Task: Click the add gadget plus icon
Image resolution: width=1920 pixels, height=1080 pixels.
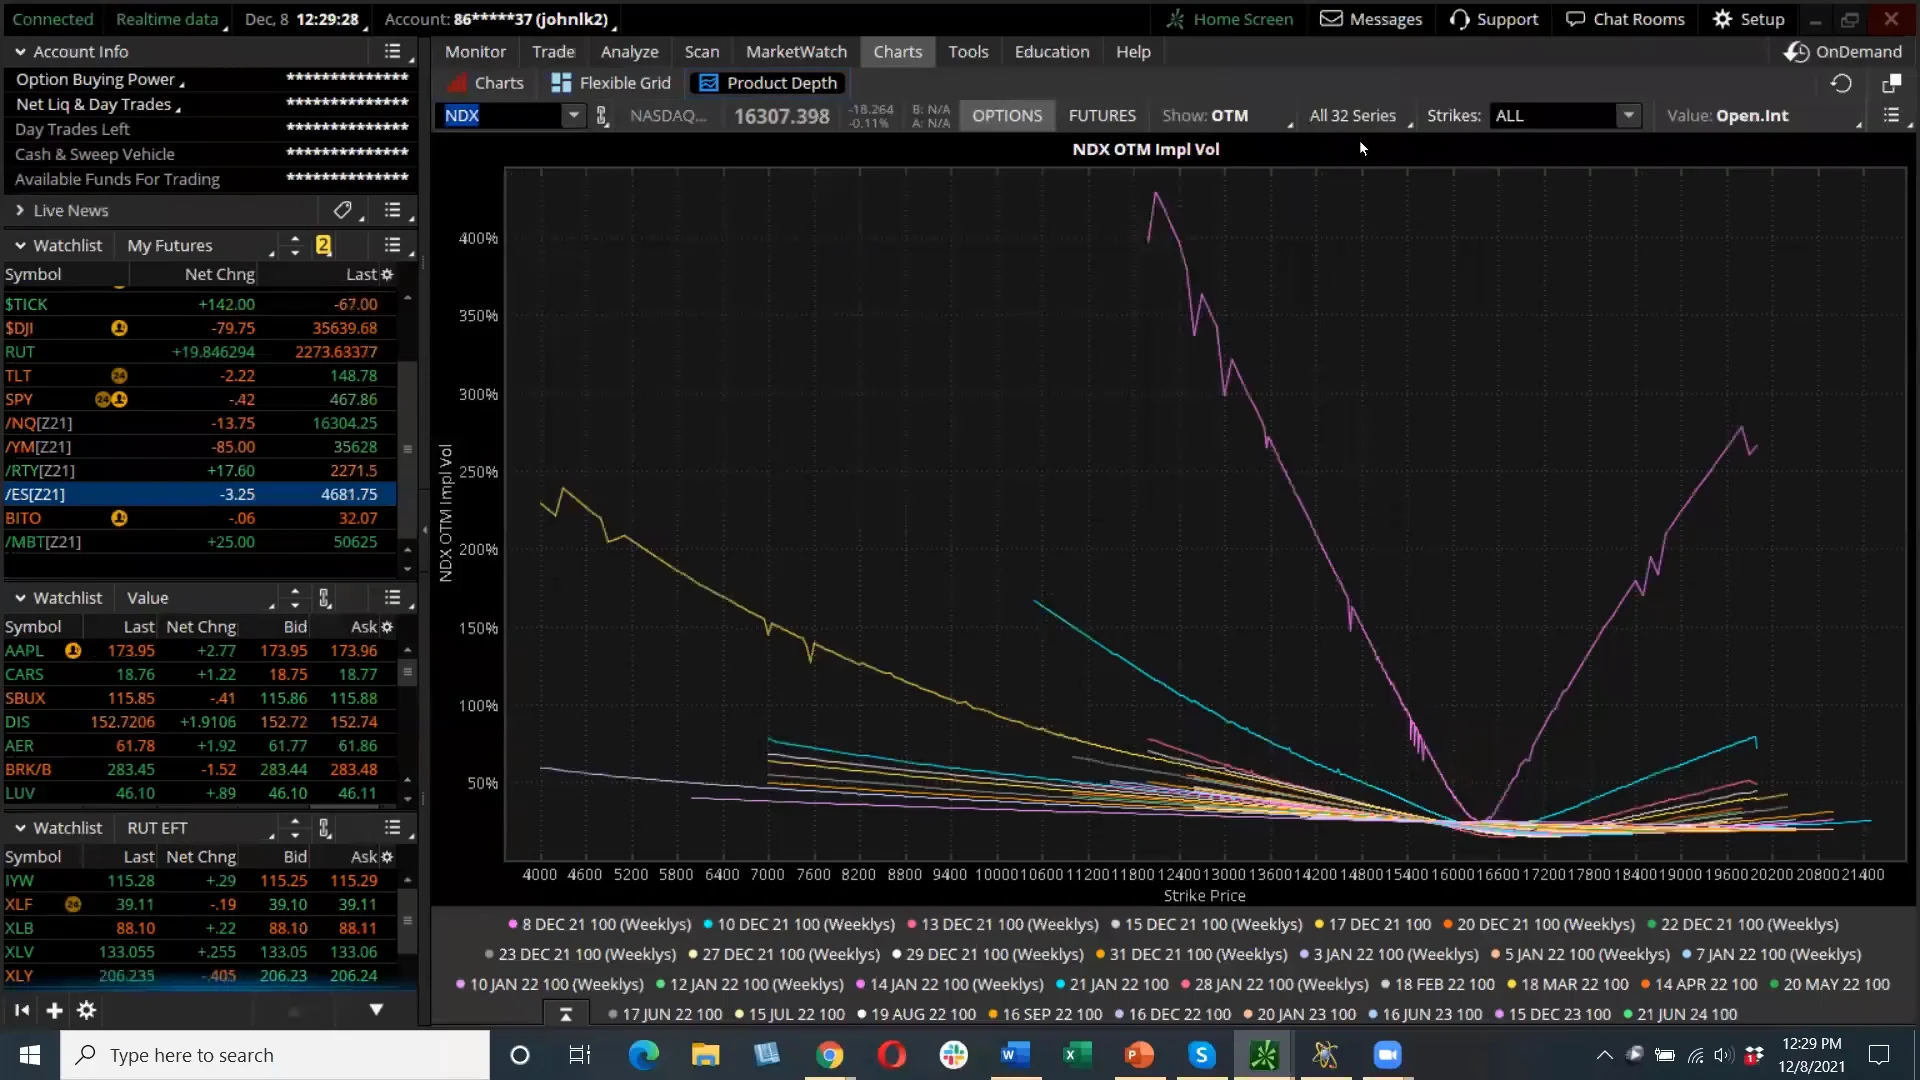Action: [54, 1010]
